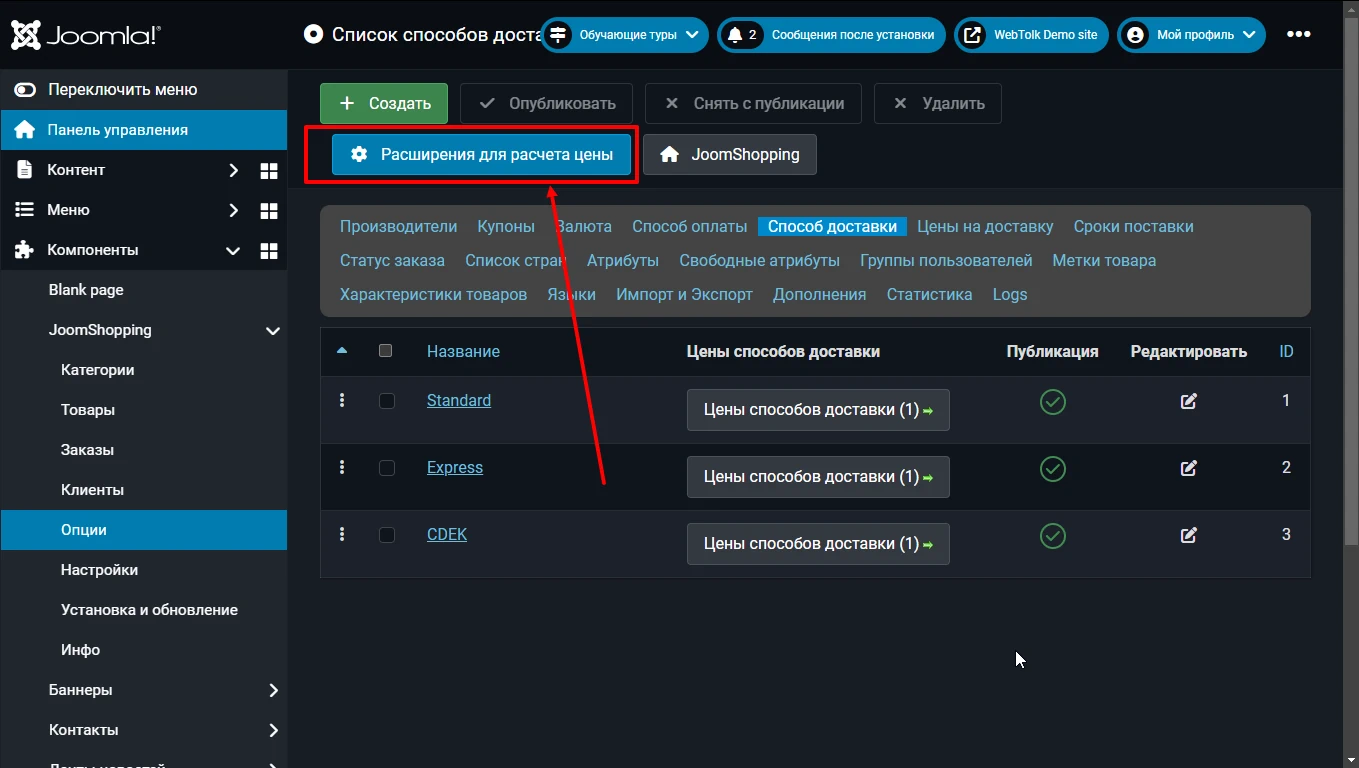Open Заказы in the JoomShopping menu

click(x=87, y=450)
